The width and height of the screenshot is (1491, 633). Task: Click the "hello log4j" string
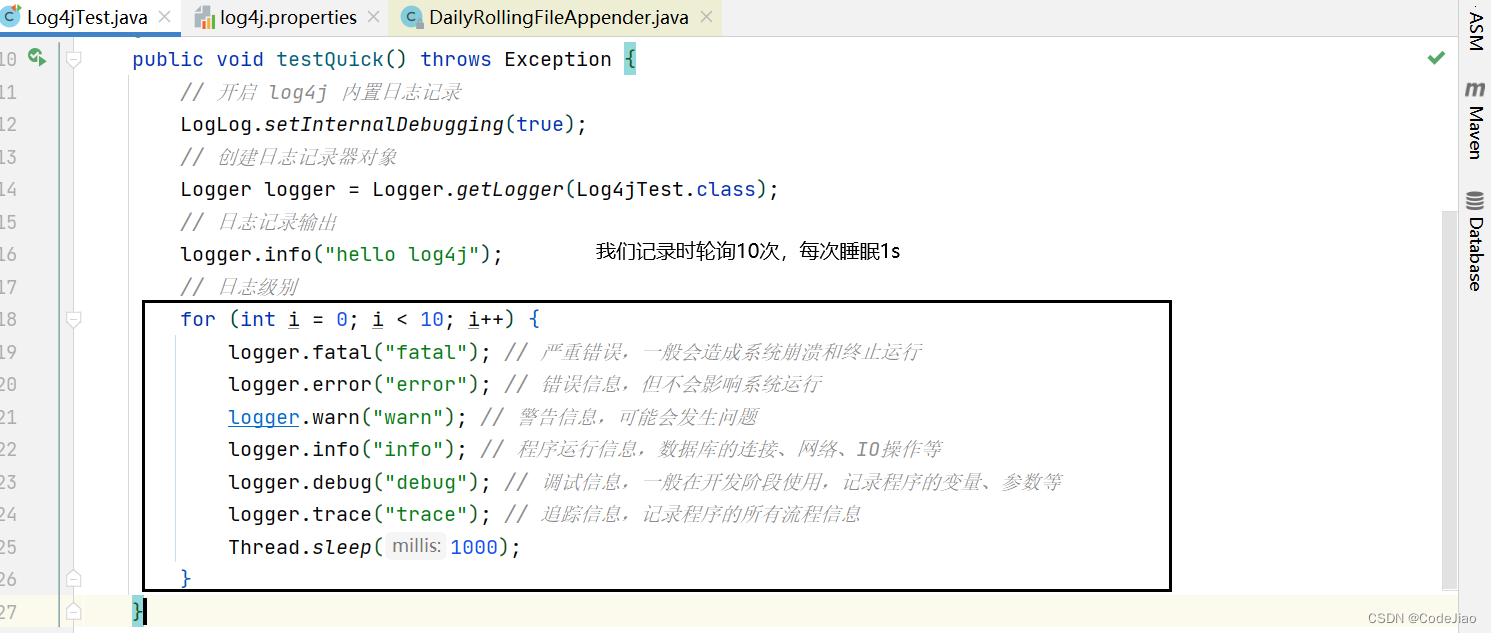pos(402,254)
